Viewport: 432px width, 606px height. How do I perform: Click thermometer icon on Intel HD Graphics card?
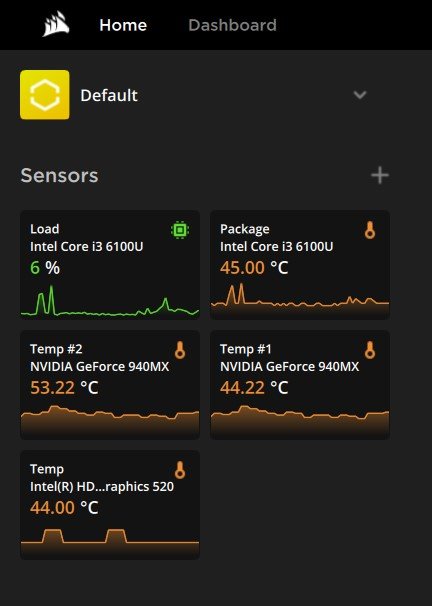click(180, 470)
